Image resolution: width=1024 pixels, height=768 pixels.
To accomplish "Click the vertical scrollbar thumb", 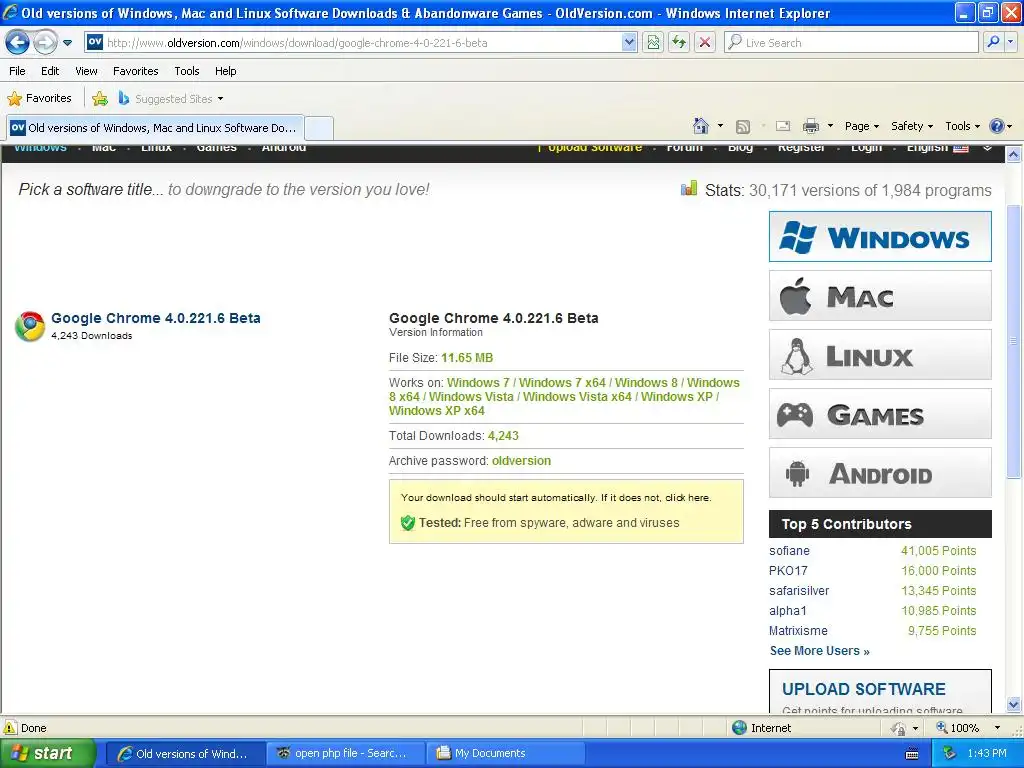I will [x=1014, y=341].
